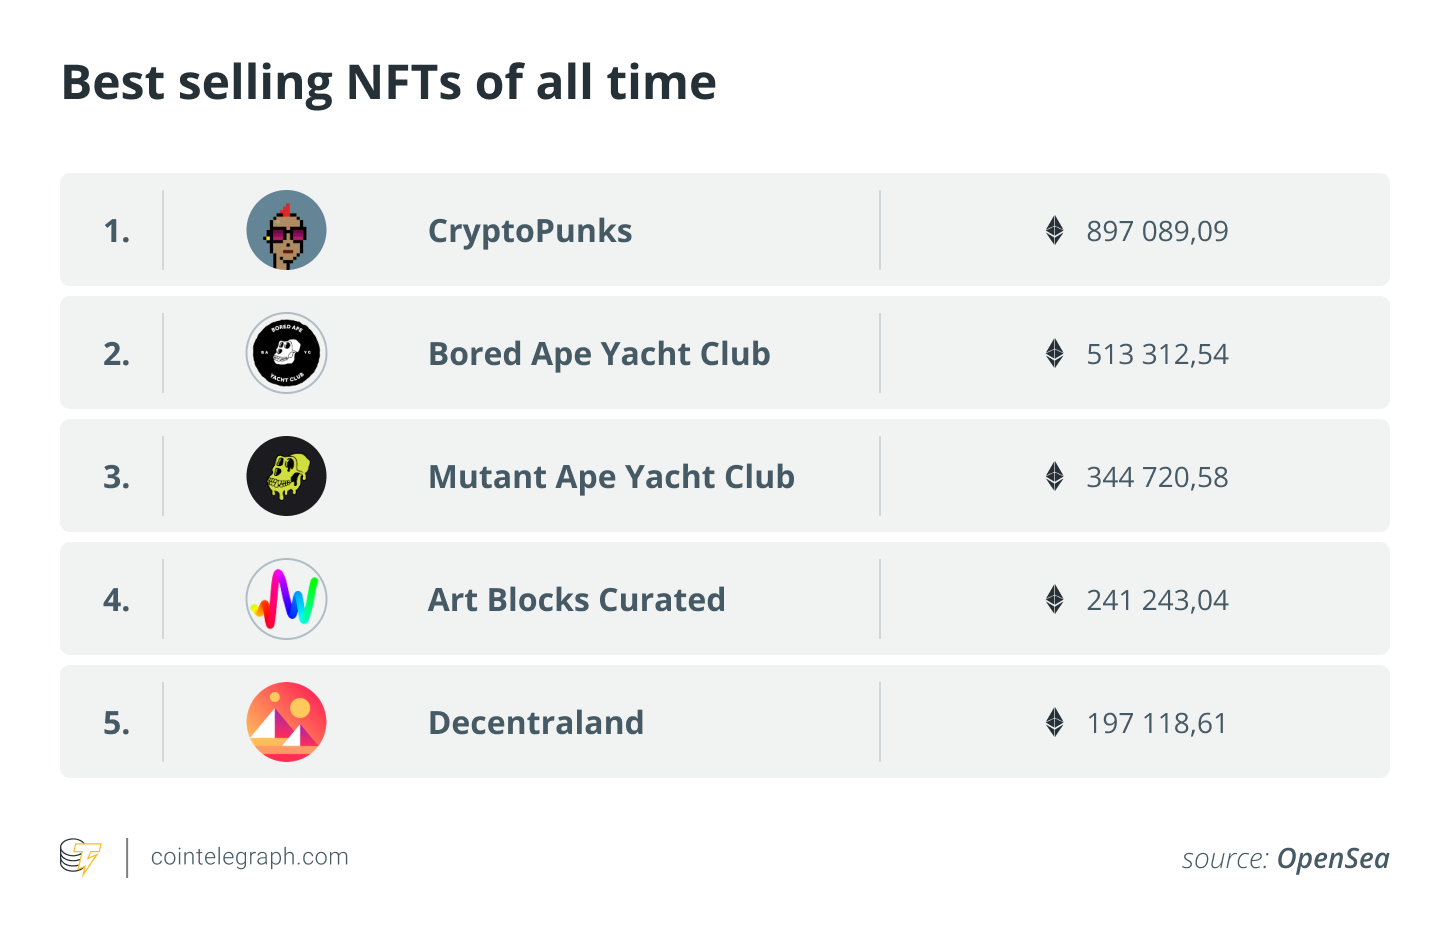Select the Mutant Ape Yacht Club skull icon
The image size is (1450, 938).
tap(286, 476)
